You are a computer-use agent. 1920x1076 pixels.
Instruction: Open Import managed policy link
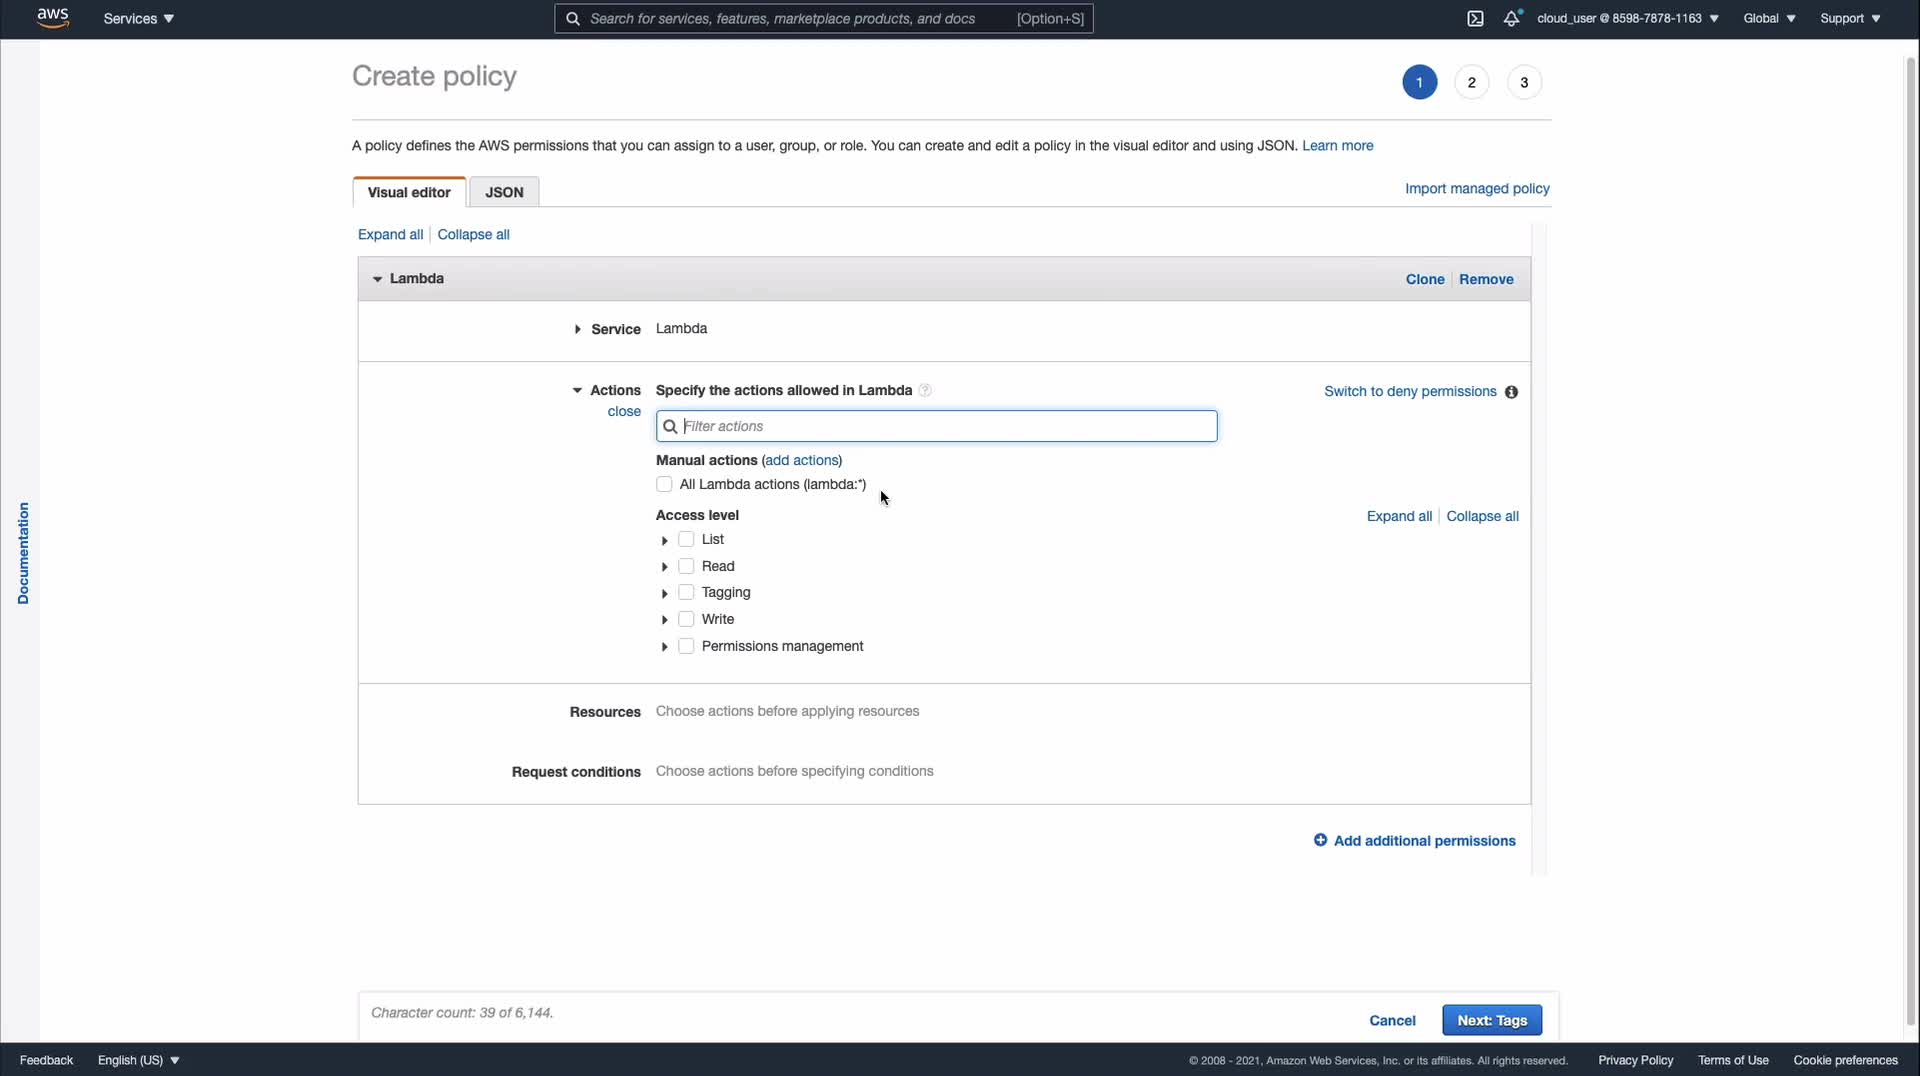pos(1477,188)
